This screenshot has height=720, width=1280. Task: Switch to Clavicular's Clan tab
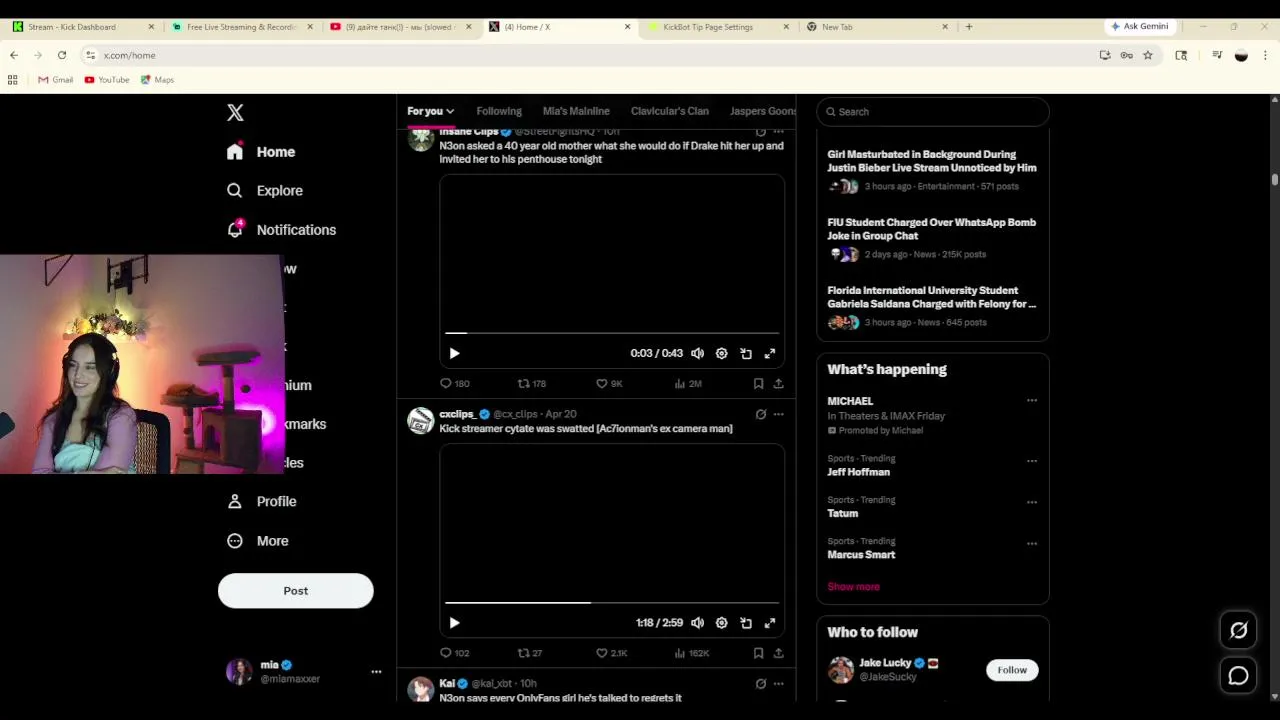tap(669, 111)
